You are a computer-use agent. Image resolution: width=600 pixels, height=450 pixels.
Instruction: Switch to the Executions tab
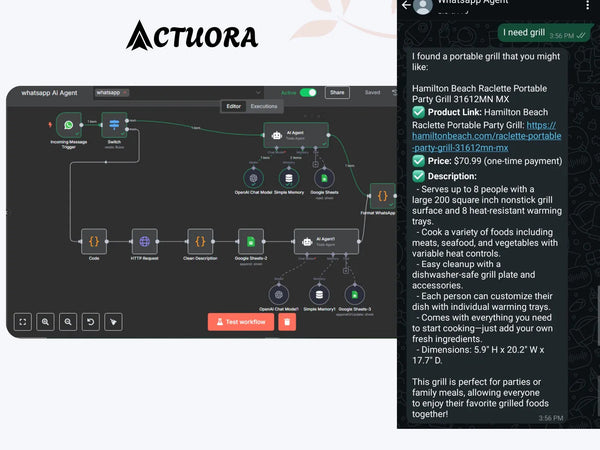click(264, 106)
